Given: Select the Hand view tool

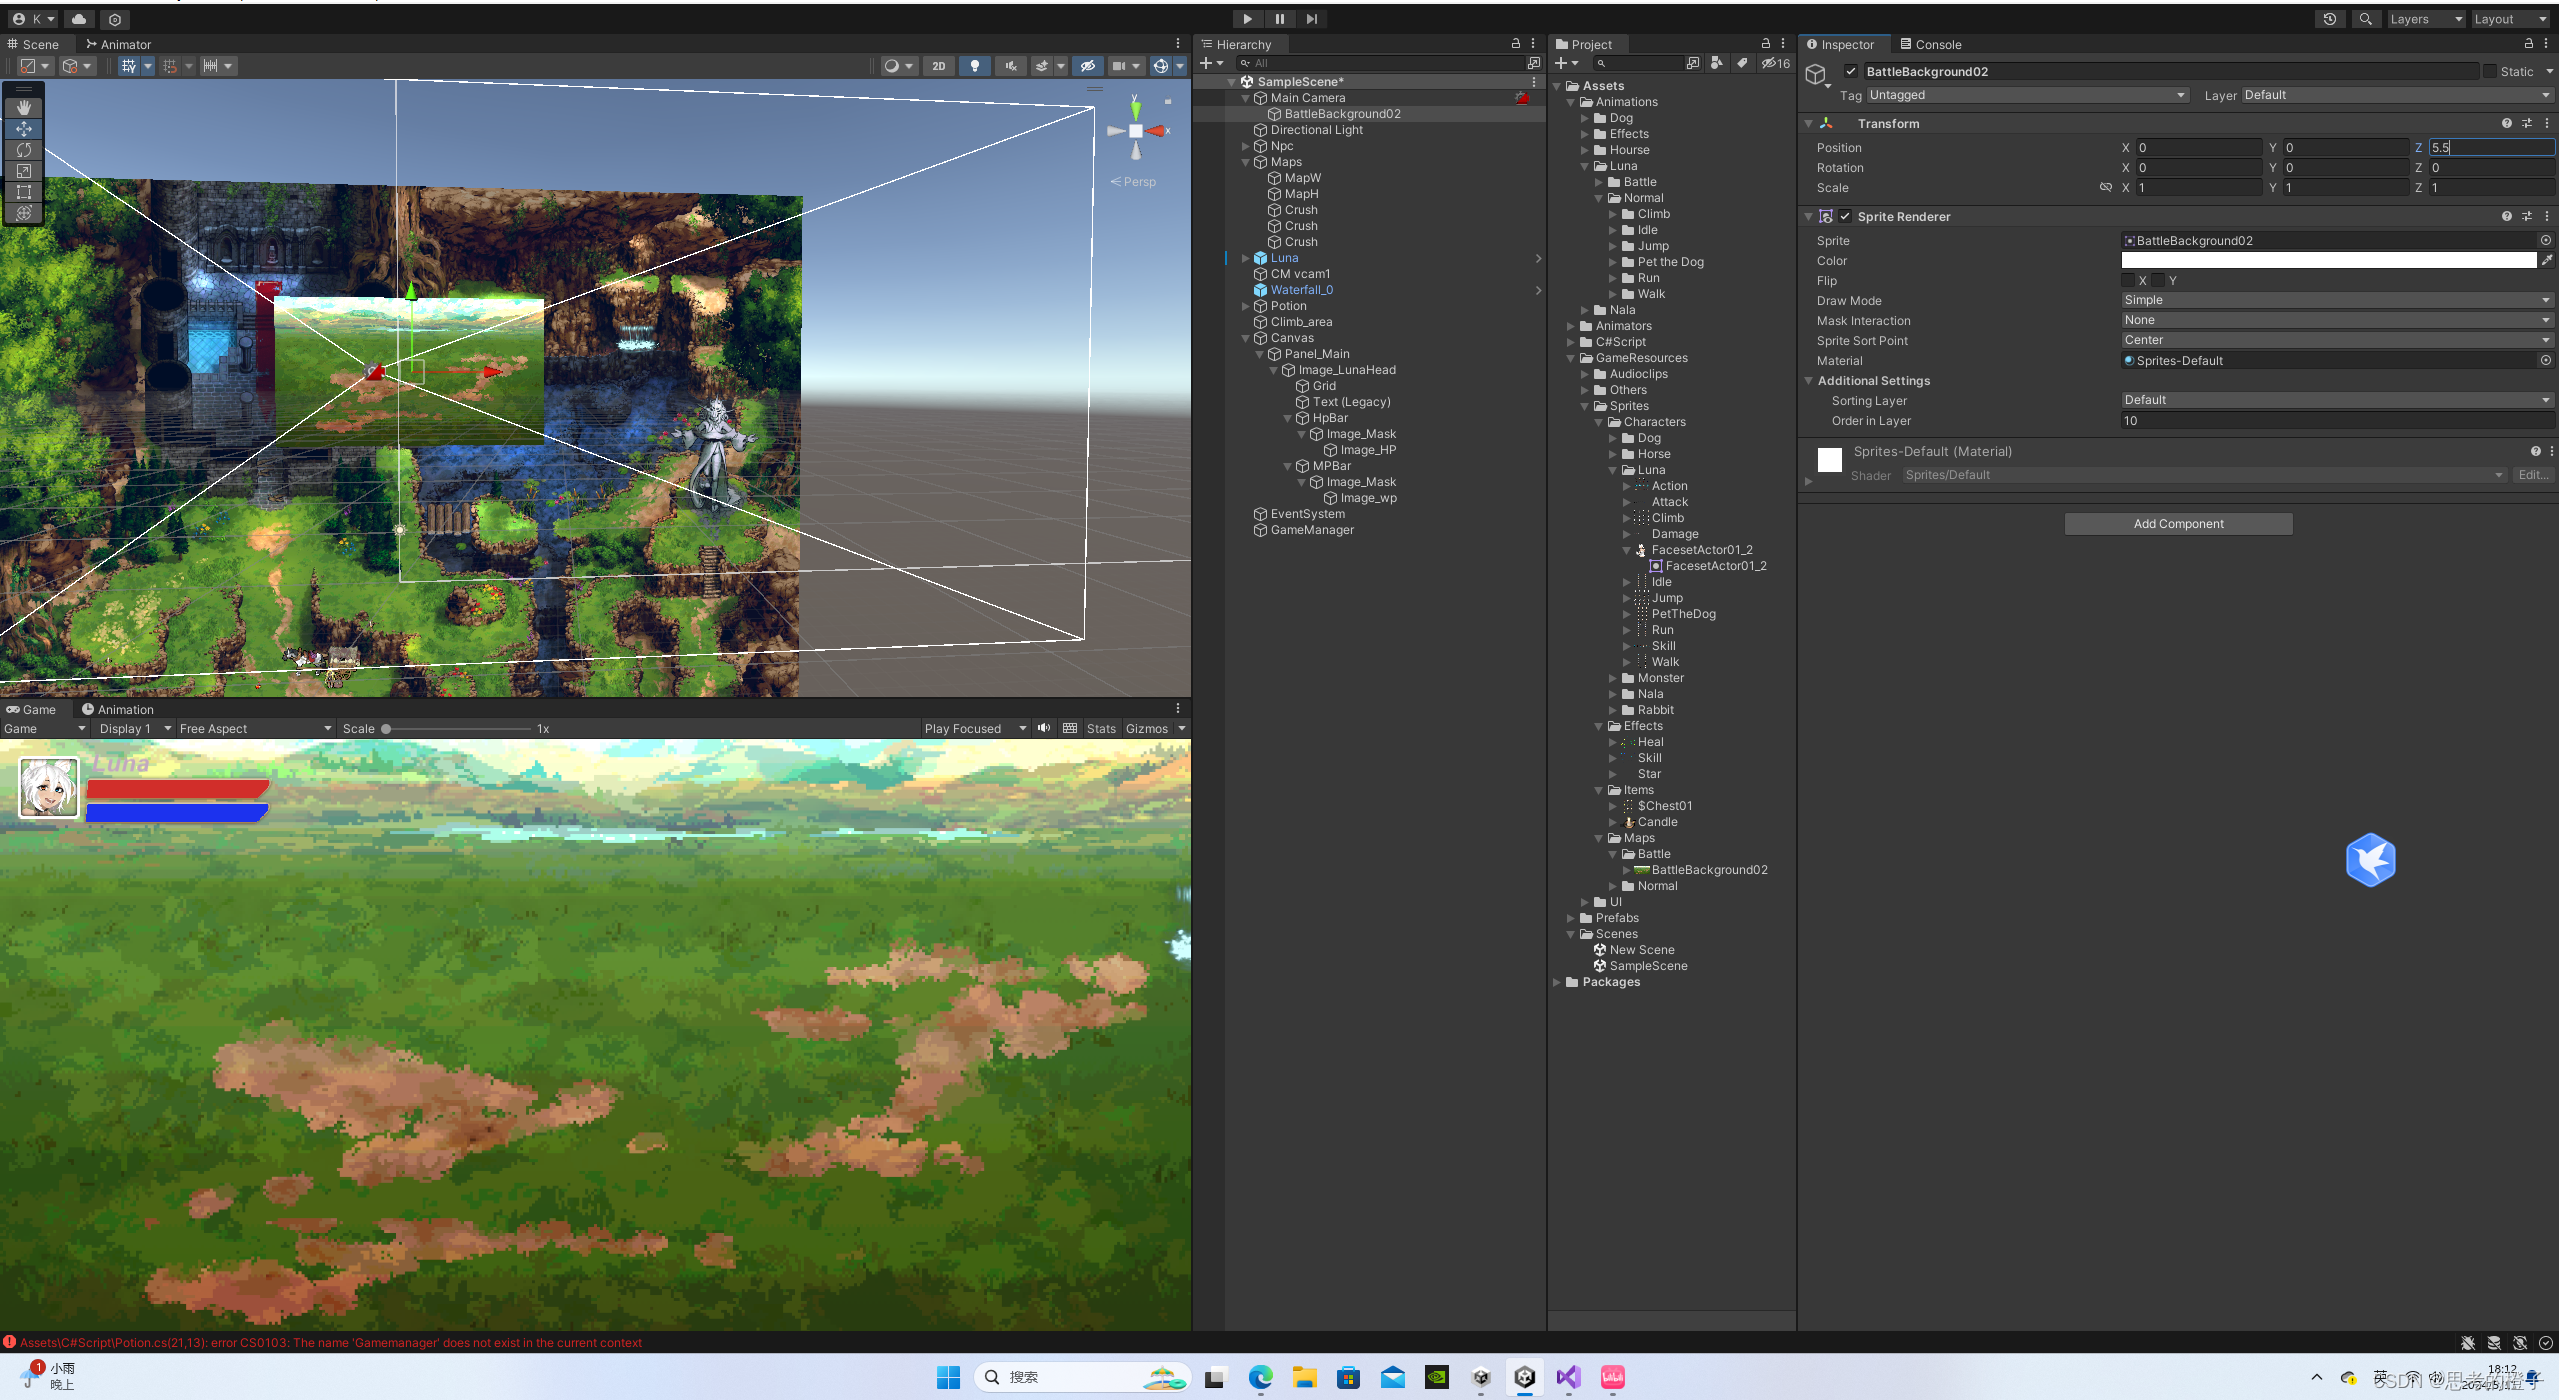Looking at the screenshot, I should (24, 107).
